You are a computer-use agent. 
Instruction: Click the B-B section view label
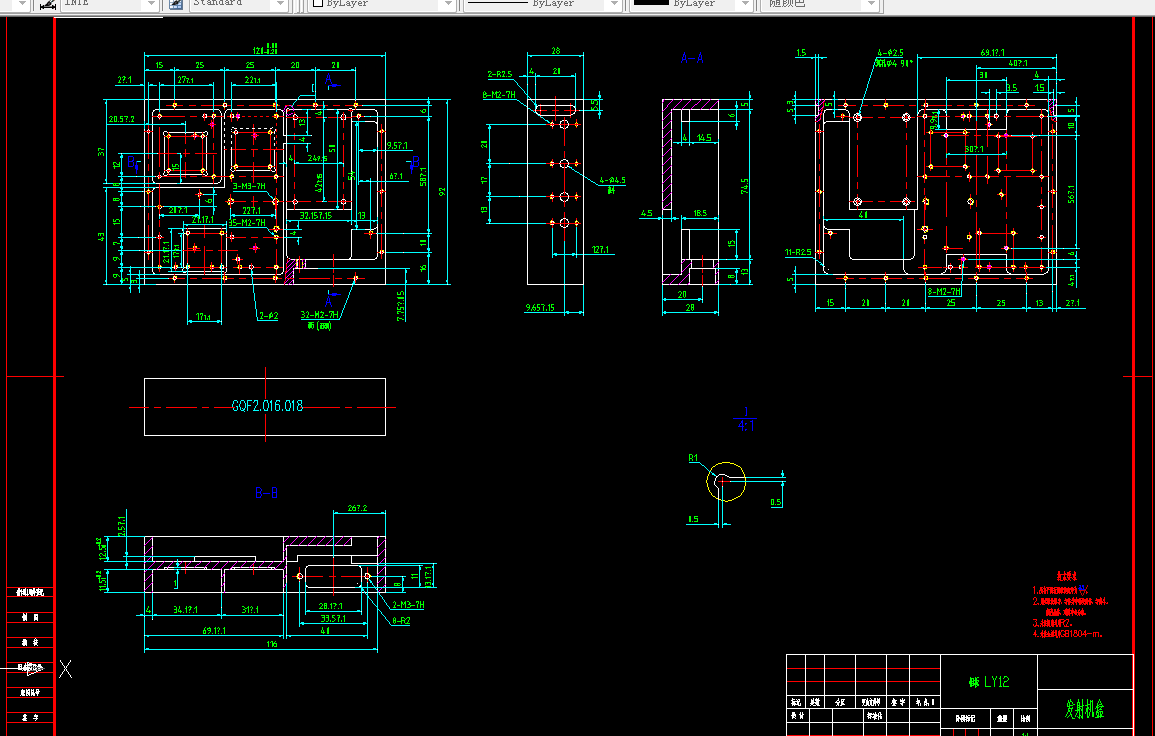(266, 493)
